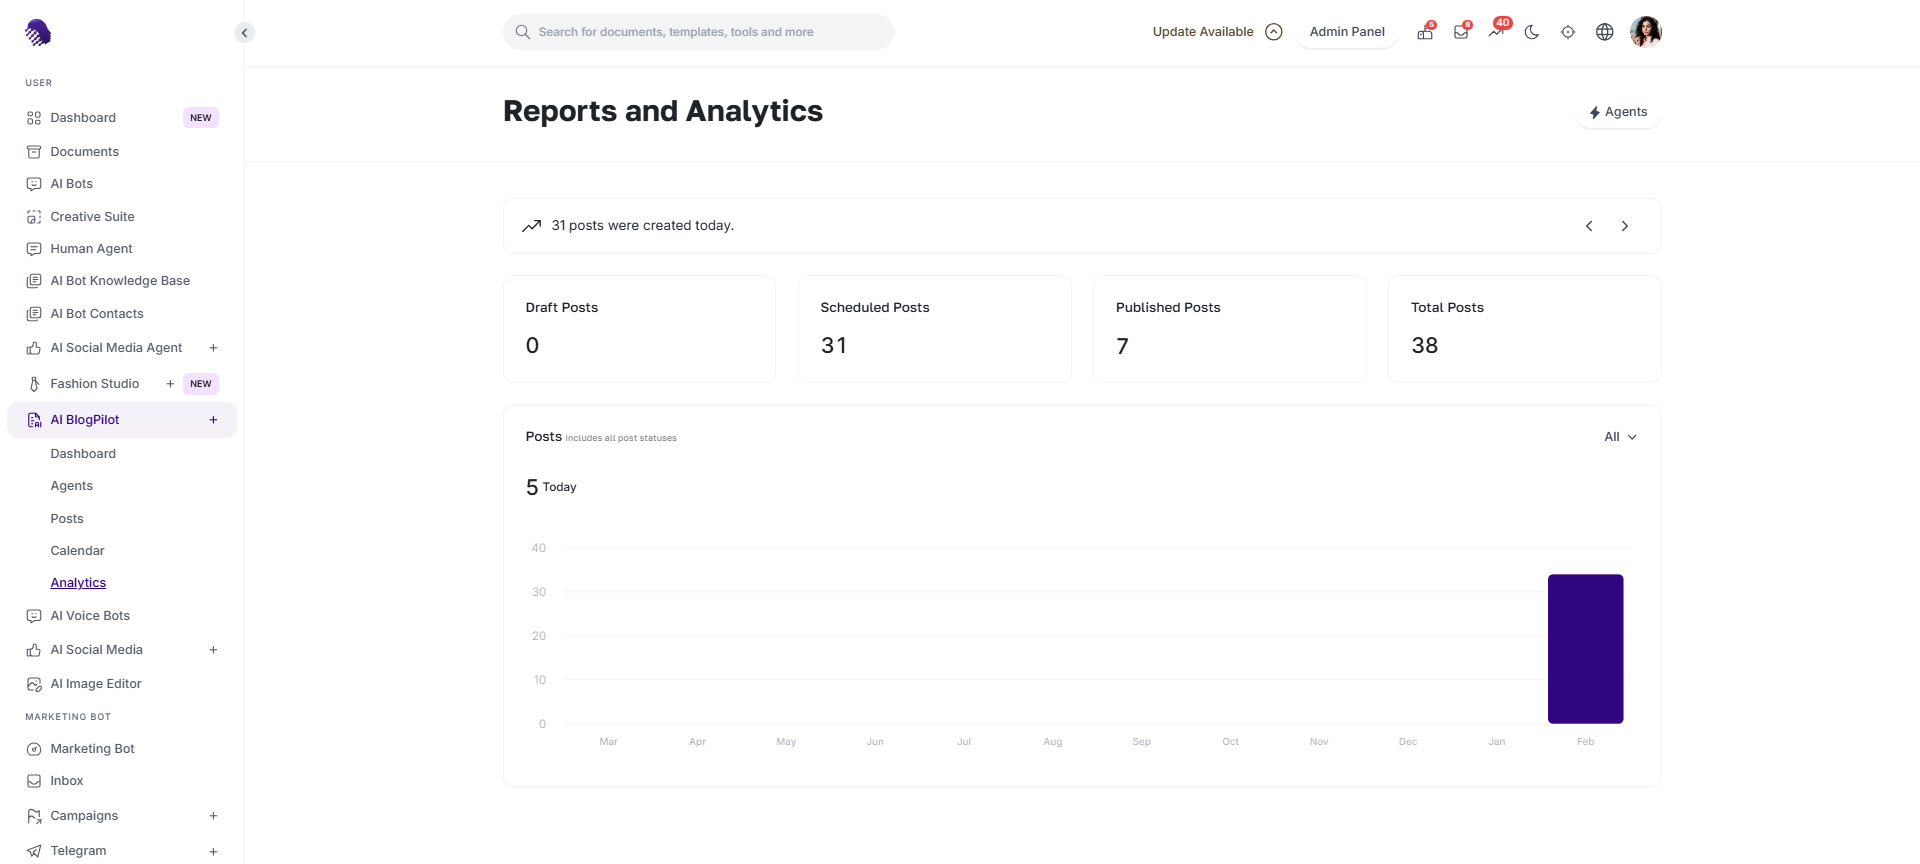Click the Update Available arrow icon
1920x864 pixels.
1273,32
